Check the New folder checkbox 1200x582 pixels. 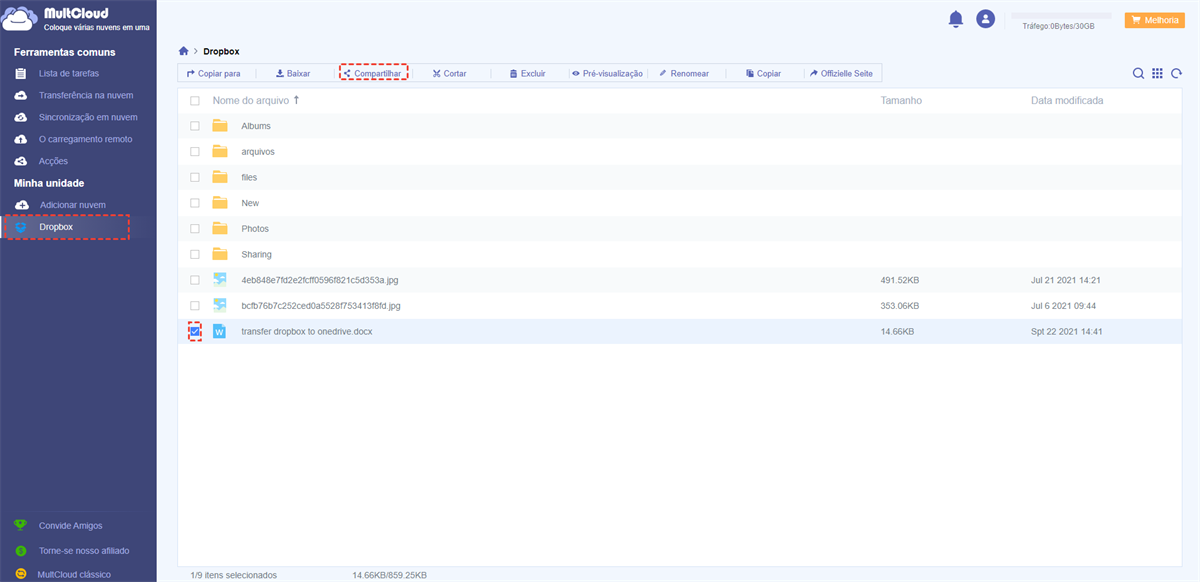pos(195,203)
